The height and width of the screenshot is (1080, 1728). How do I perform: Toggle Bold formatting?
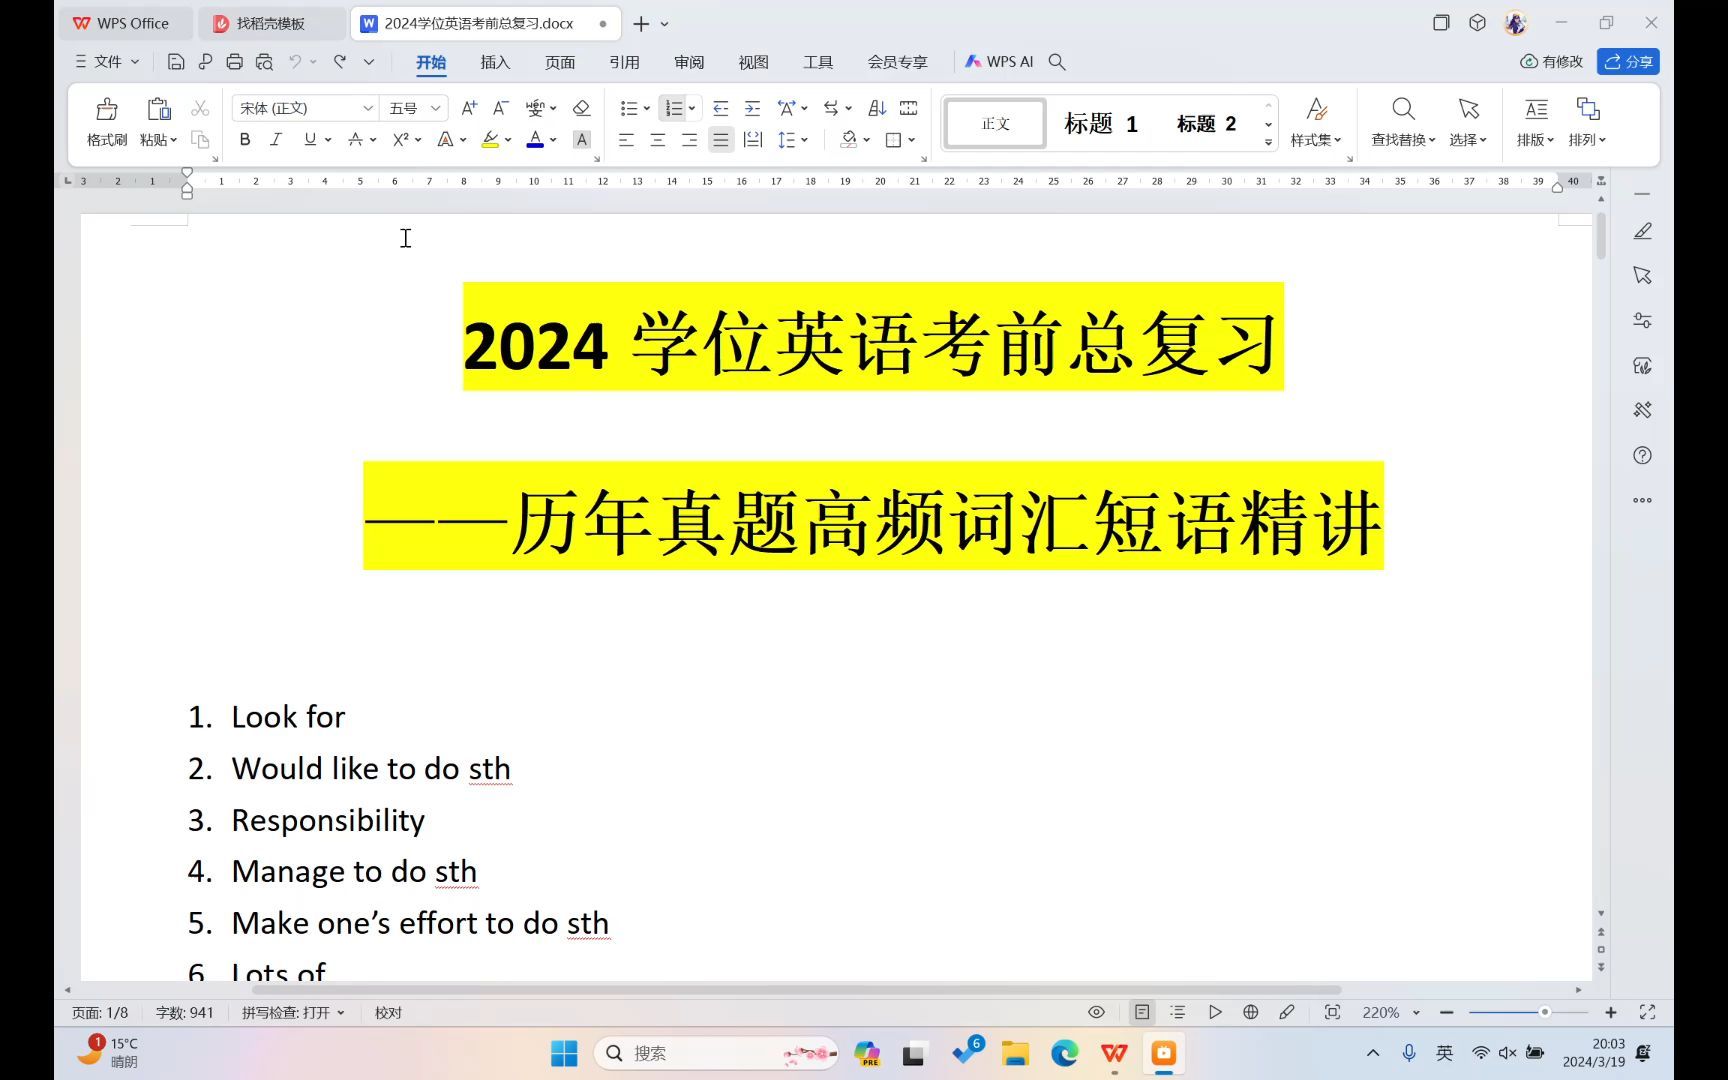click(245, 140)
